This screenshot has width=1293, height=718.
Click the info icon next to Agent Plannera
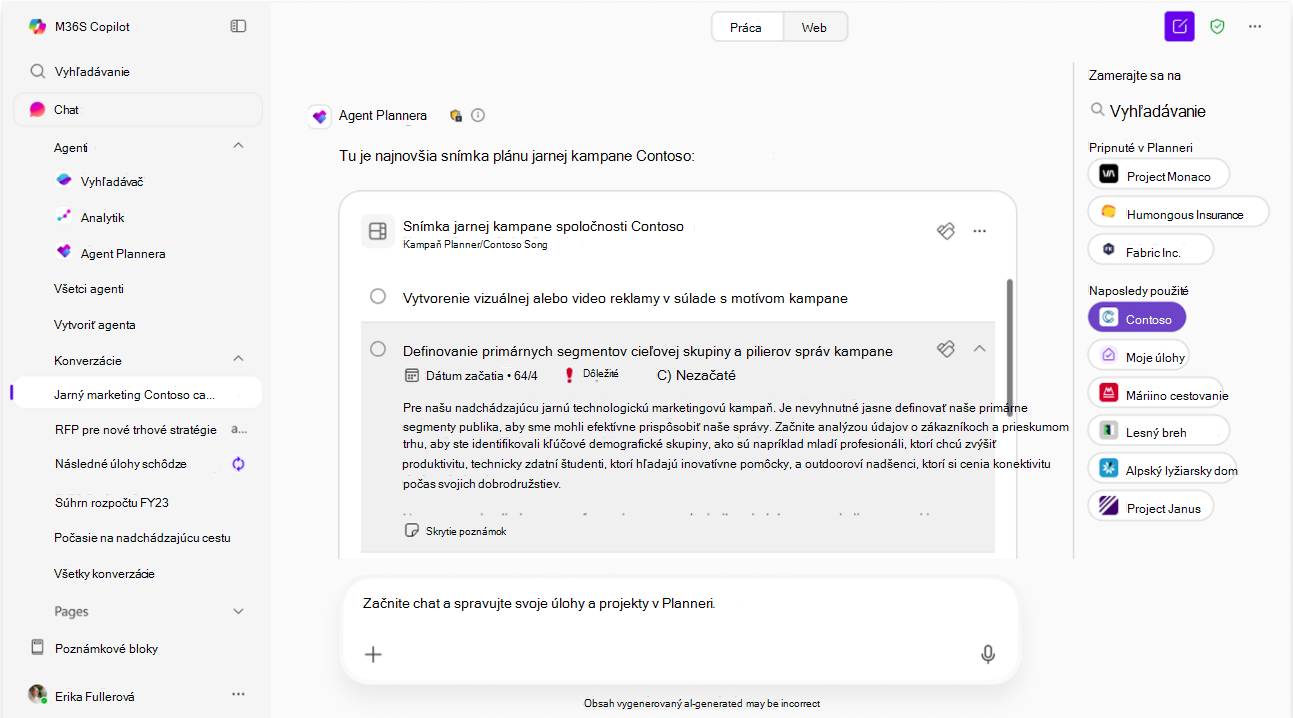click(478, 115)
